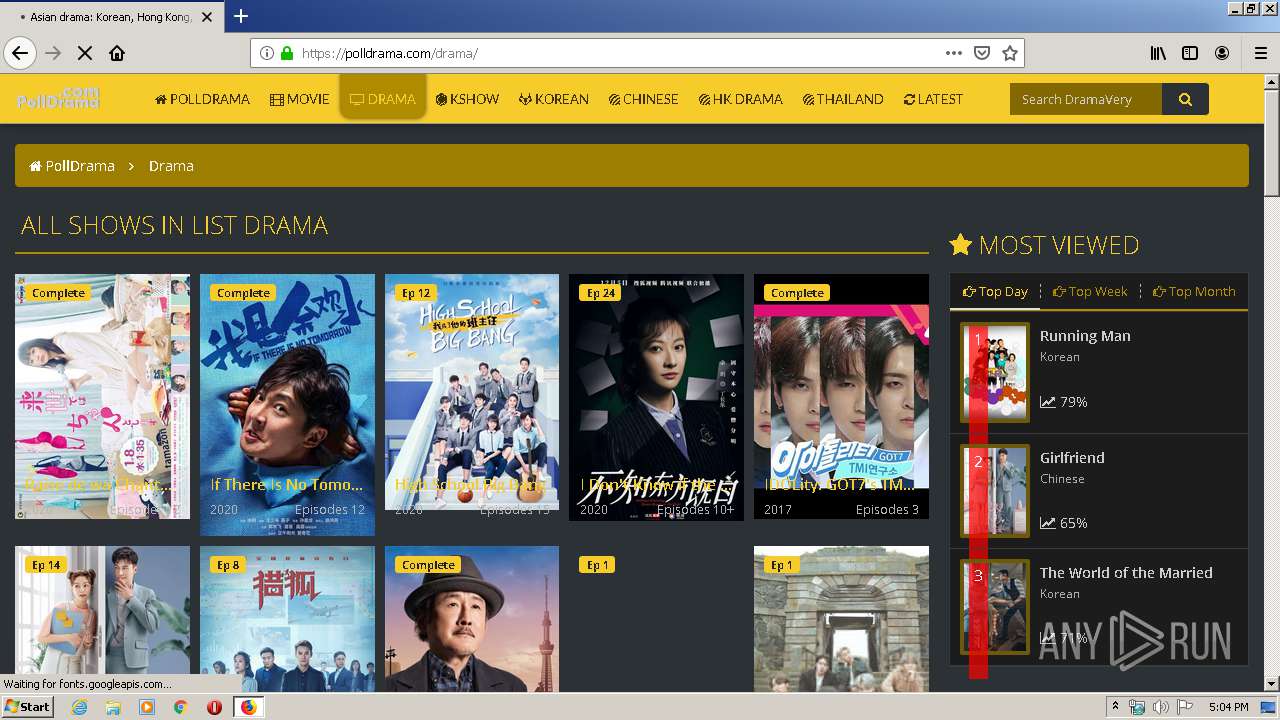Click the Pocket save icon
This screenshot has height=720, width=1280.
click(982, 53)
